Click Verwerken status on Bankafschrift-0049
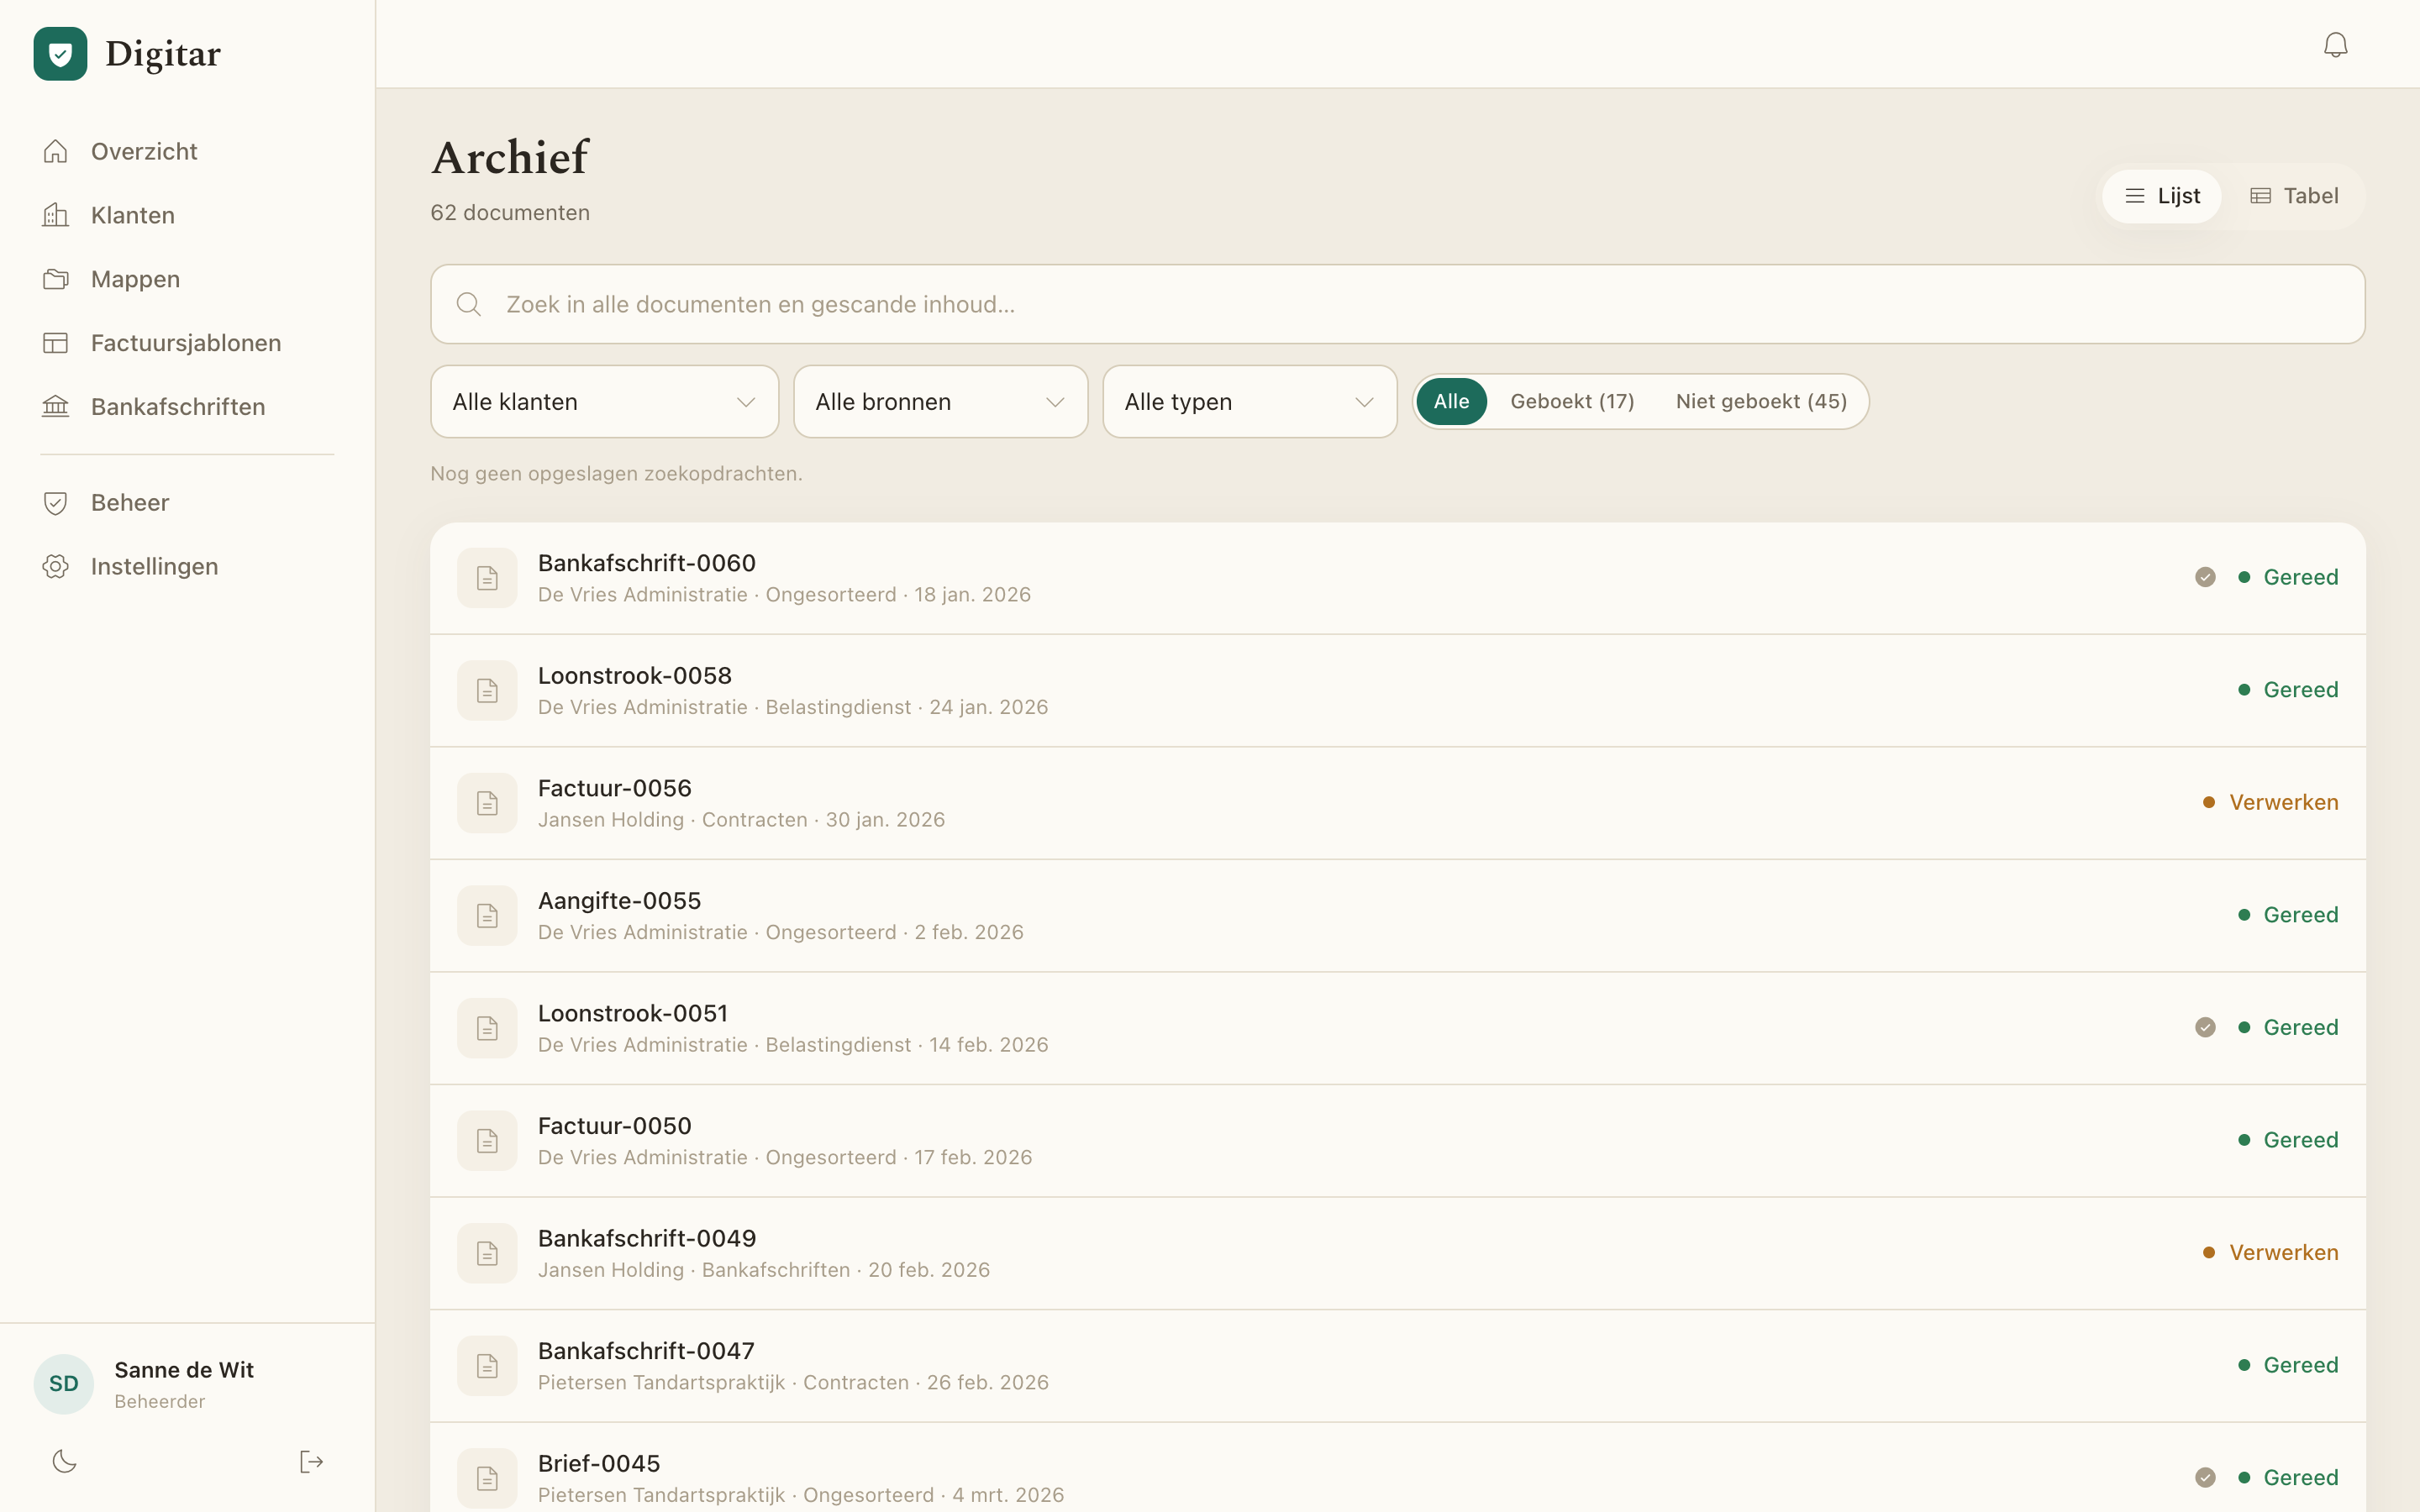This screenshot has width=2420, height=1512. [x=2270, y=1252]
